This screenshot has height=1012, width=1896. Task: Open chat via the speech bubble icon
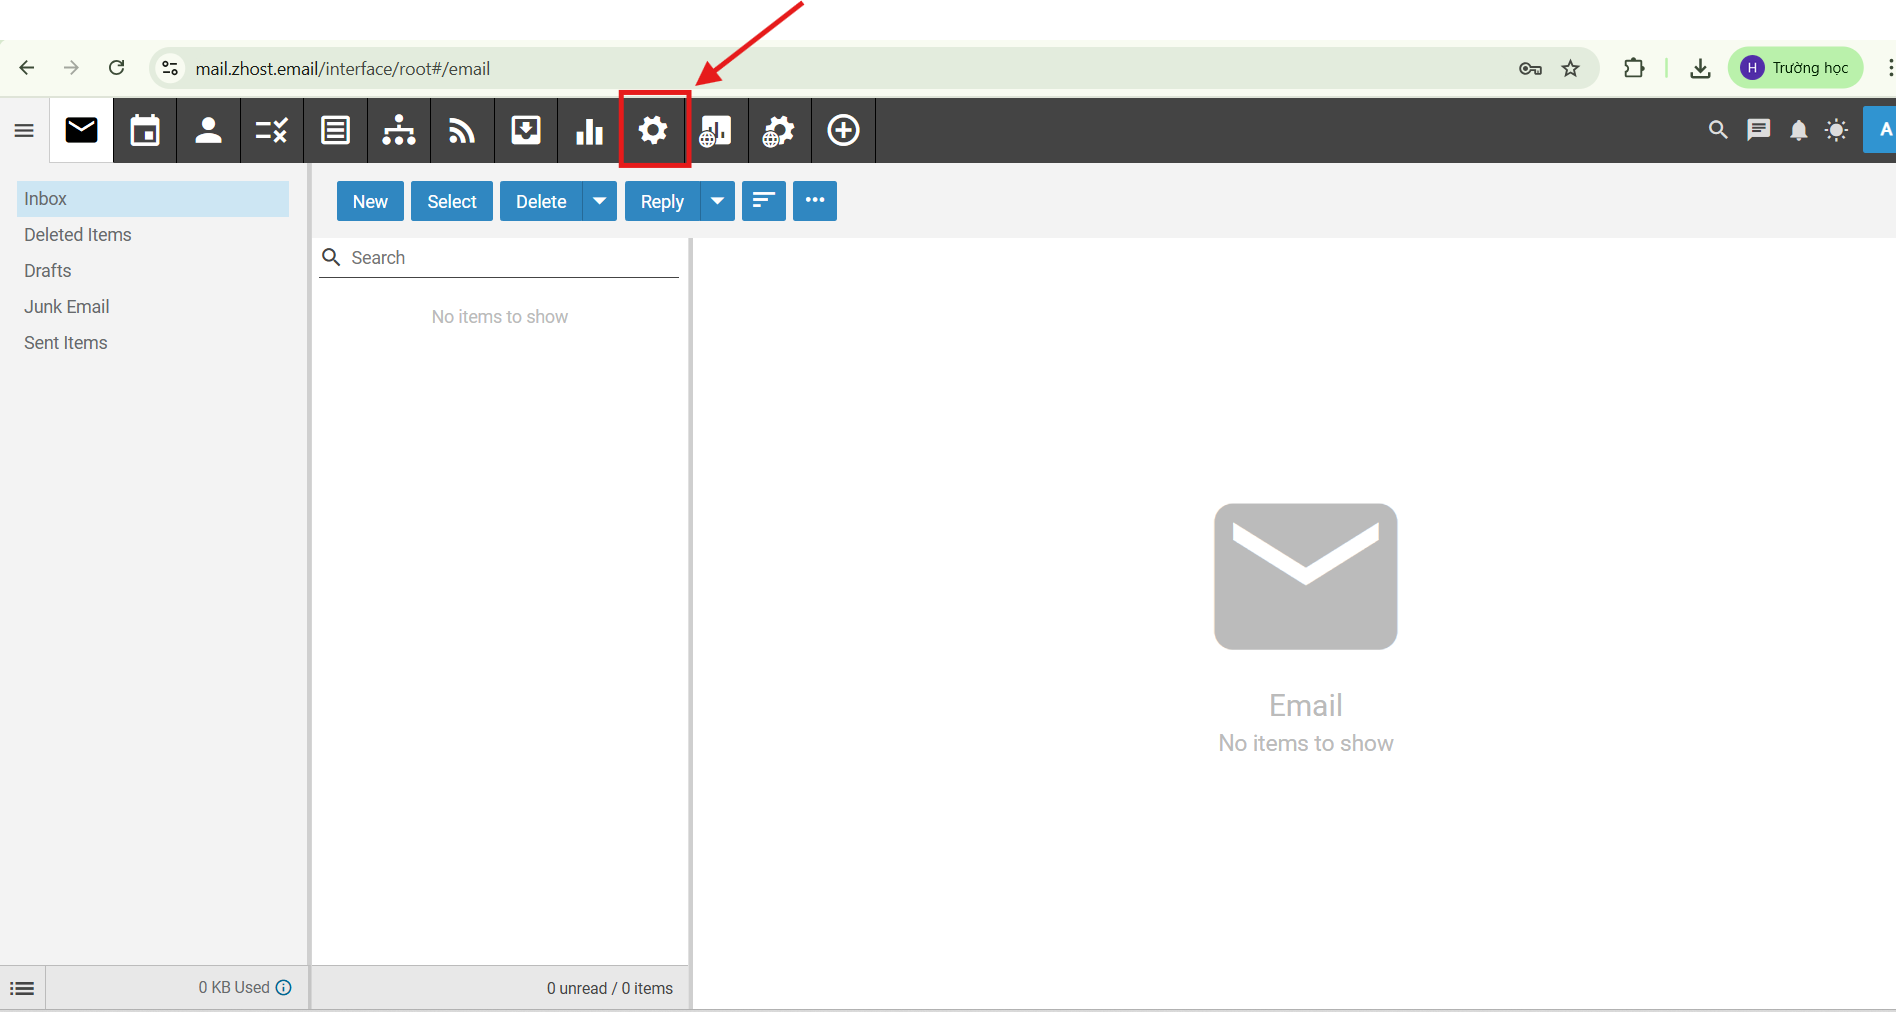[x=1758, y=130]
